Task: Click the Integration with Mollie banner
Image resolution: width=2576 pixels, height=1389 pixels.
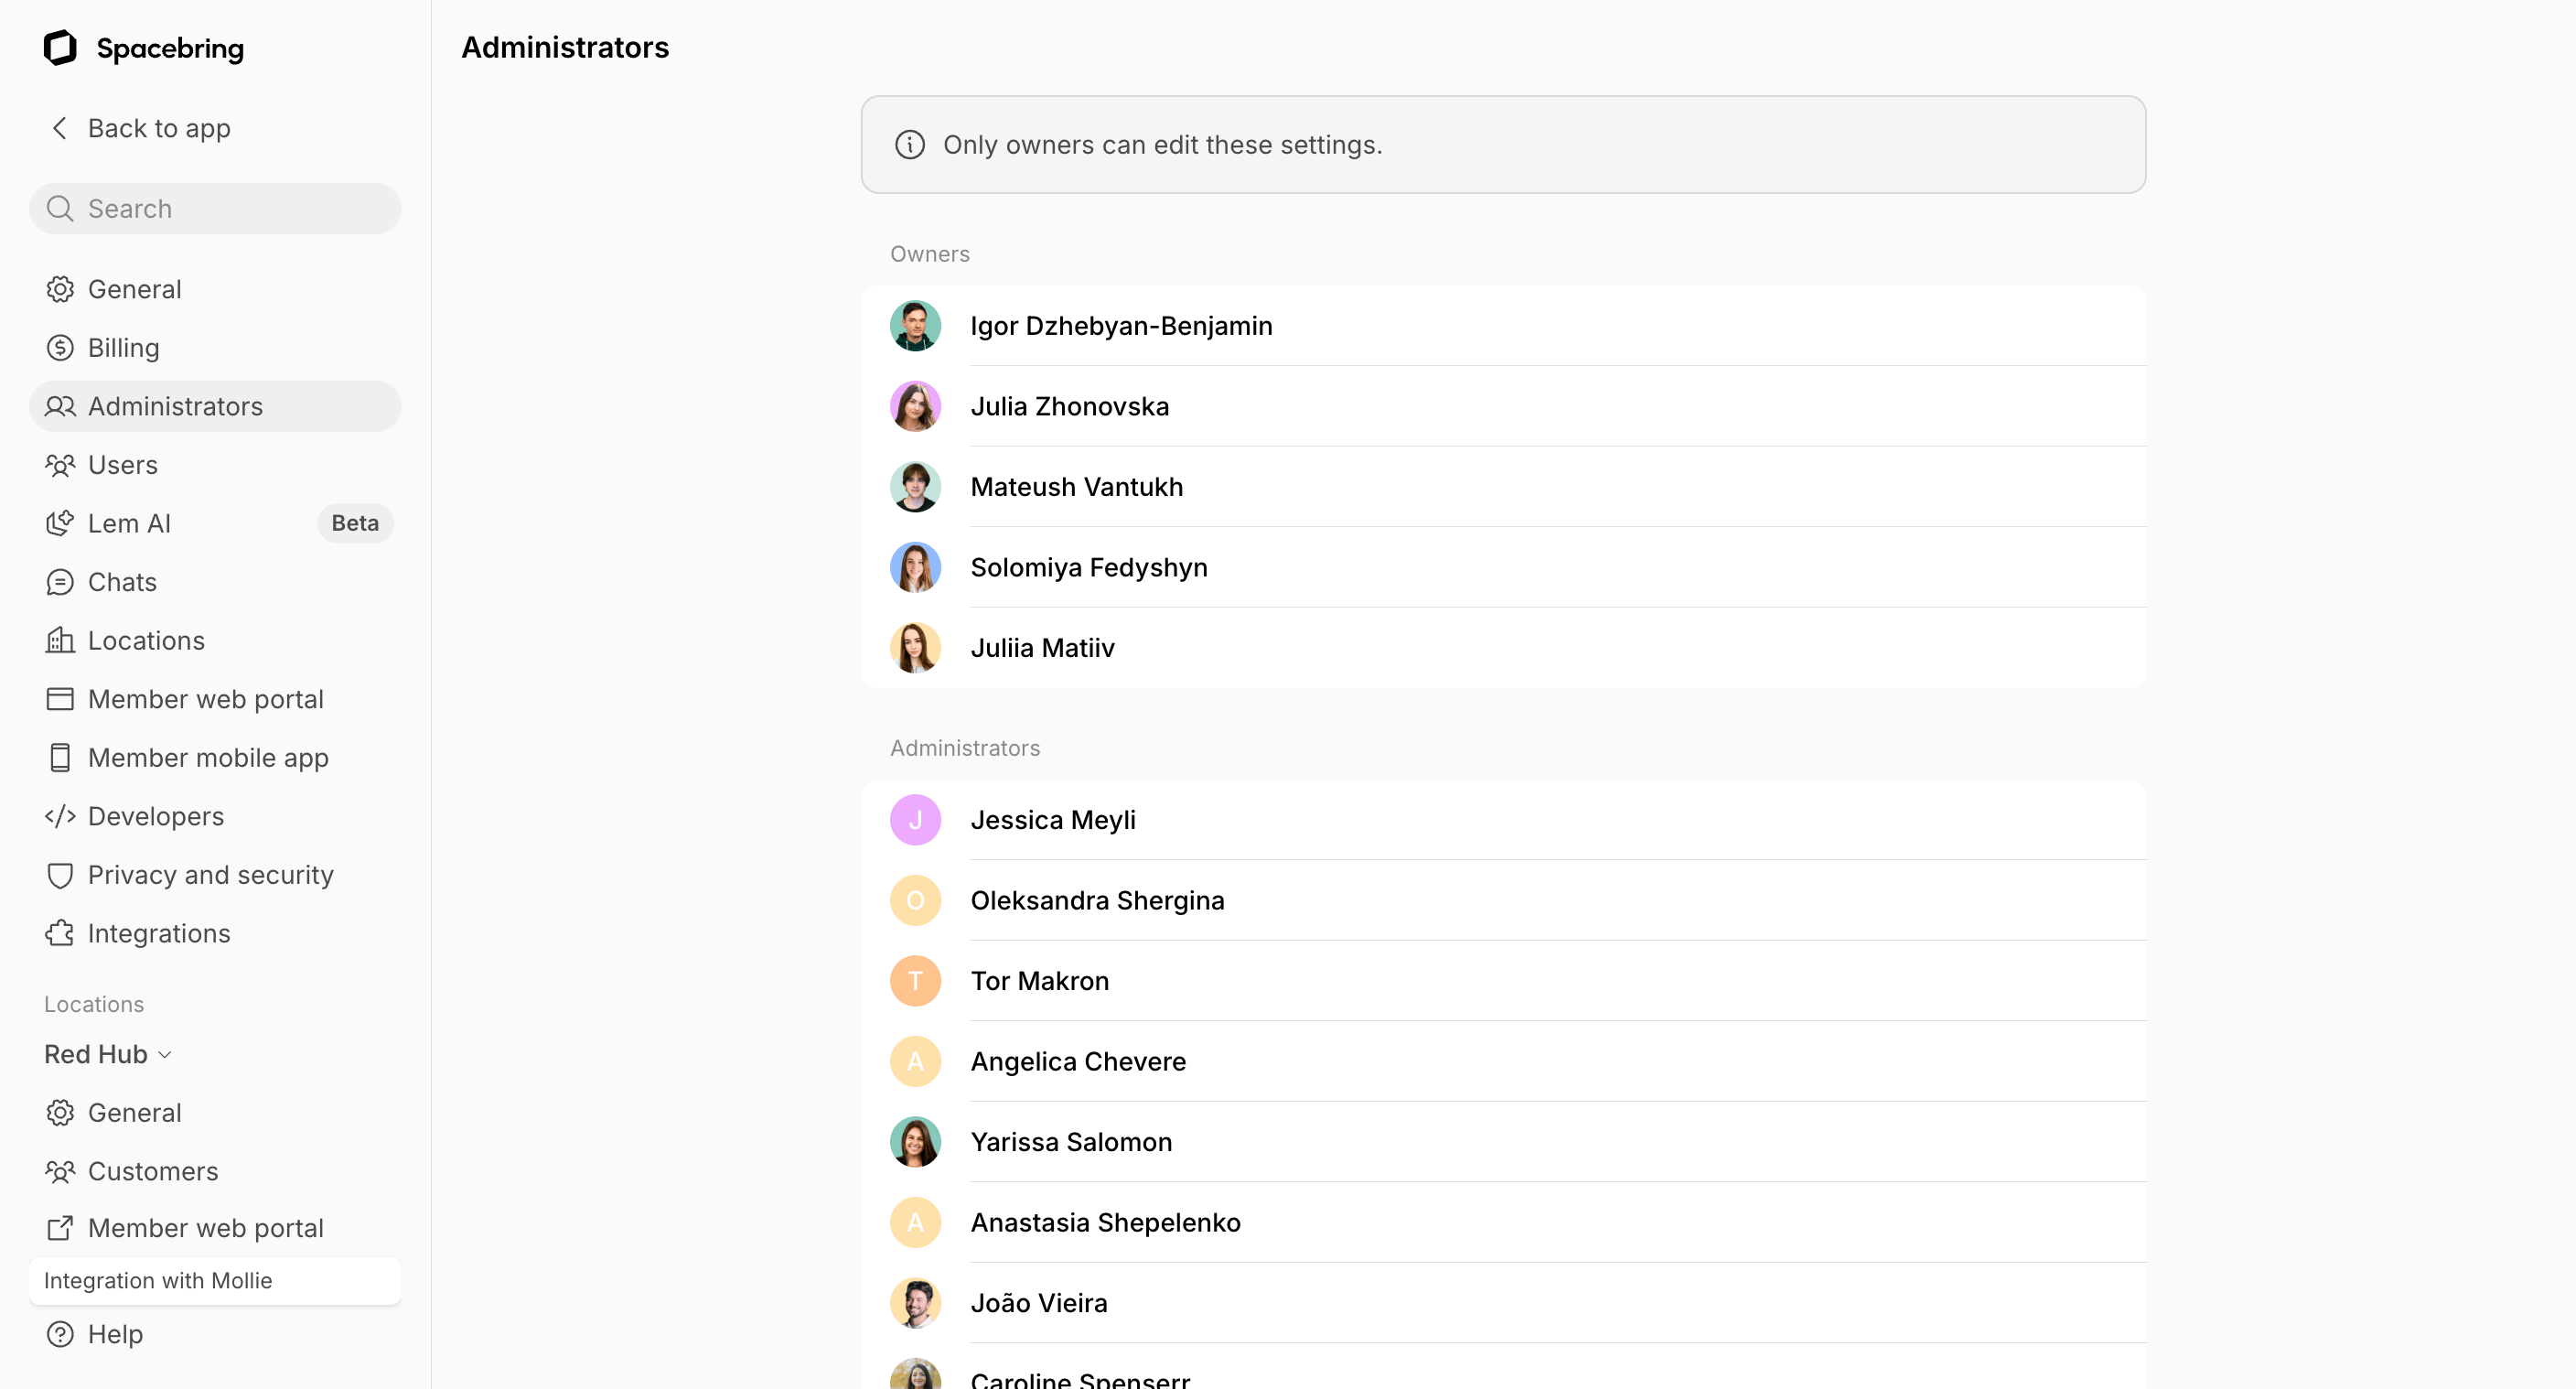Action: coord(215,1281)
